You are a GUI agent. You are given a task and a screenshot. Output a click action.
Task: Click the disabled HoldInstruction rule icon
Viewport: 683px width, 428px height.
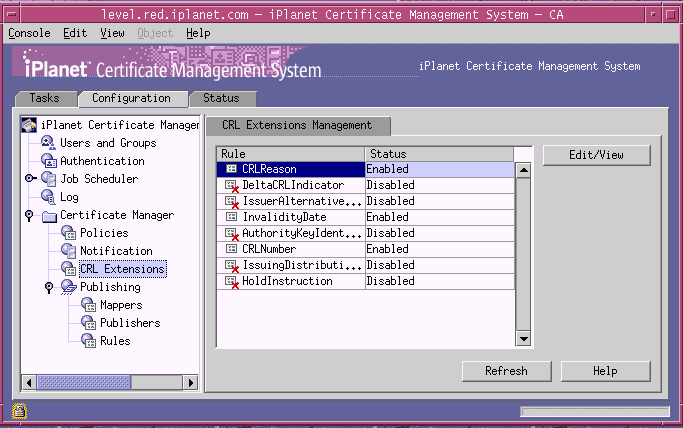pos(232,282)
